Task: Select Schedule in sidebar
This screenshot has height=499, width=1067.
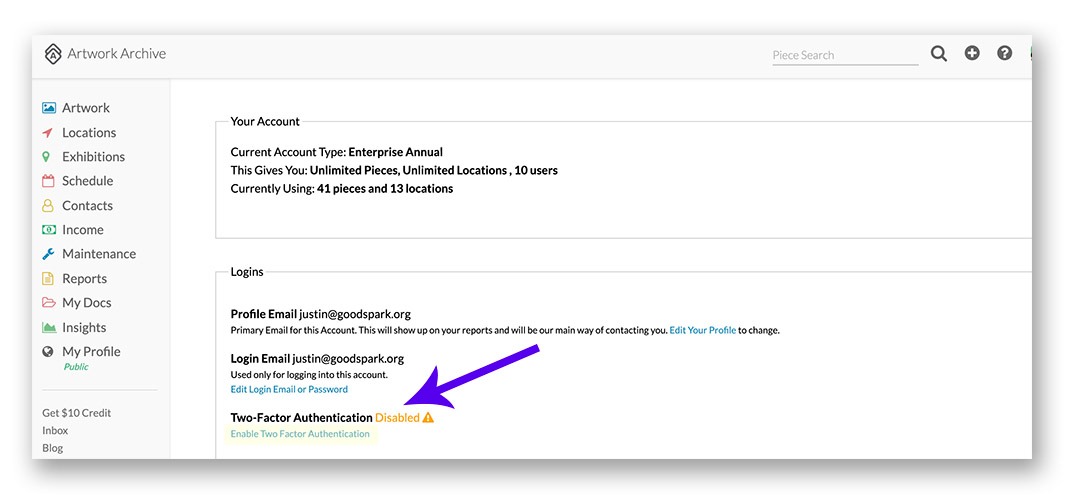Action: pyautogui.click(x=87, y=181)
